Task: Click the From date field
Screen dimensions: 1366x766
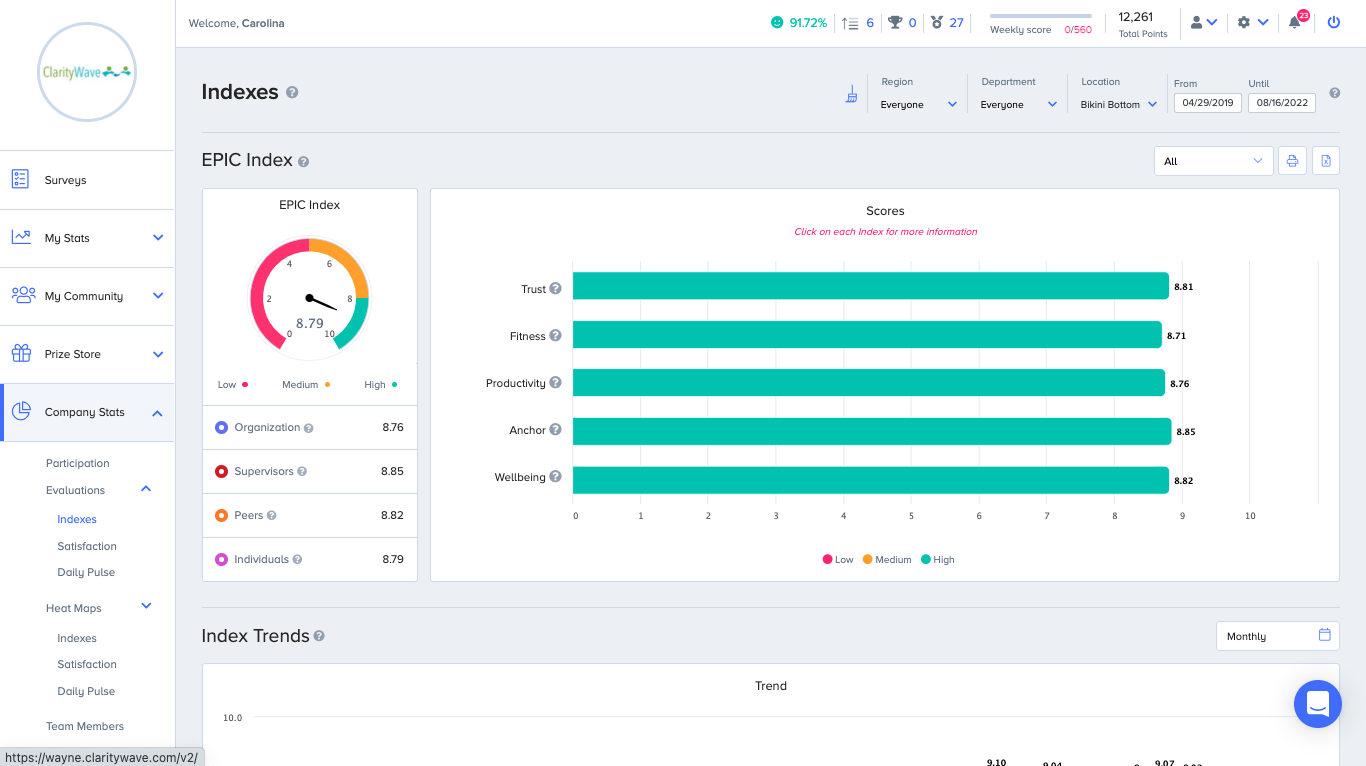Action: click(x=1207, y=102)
